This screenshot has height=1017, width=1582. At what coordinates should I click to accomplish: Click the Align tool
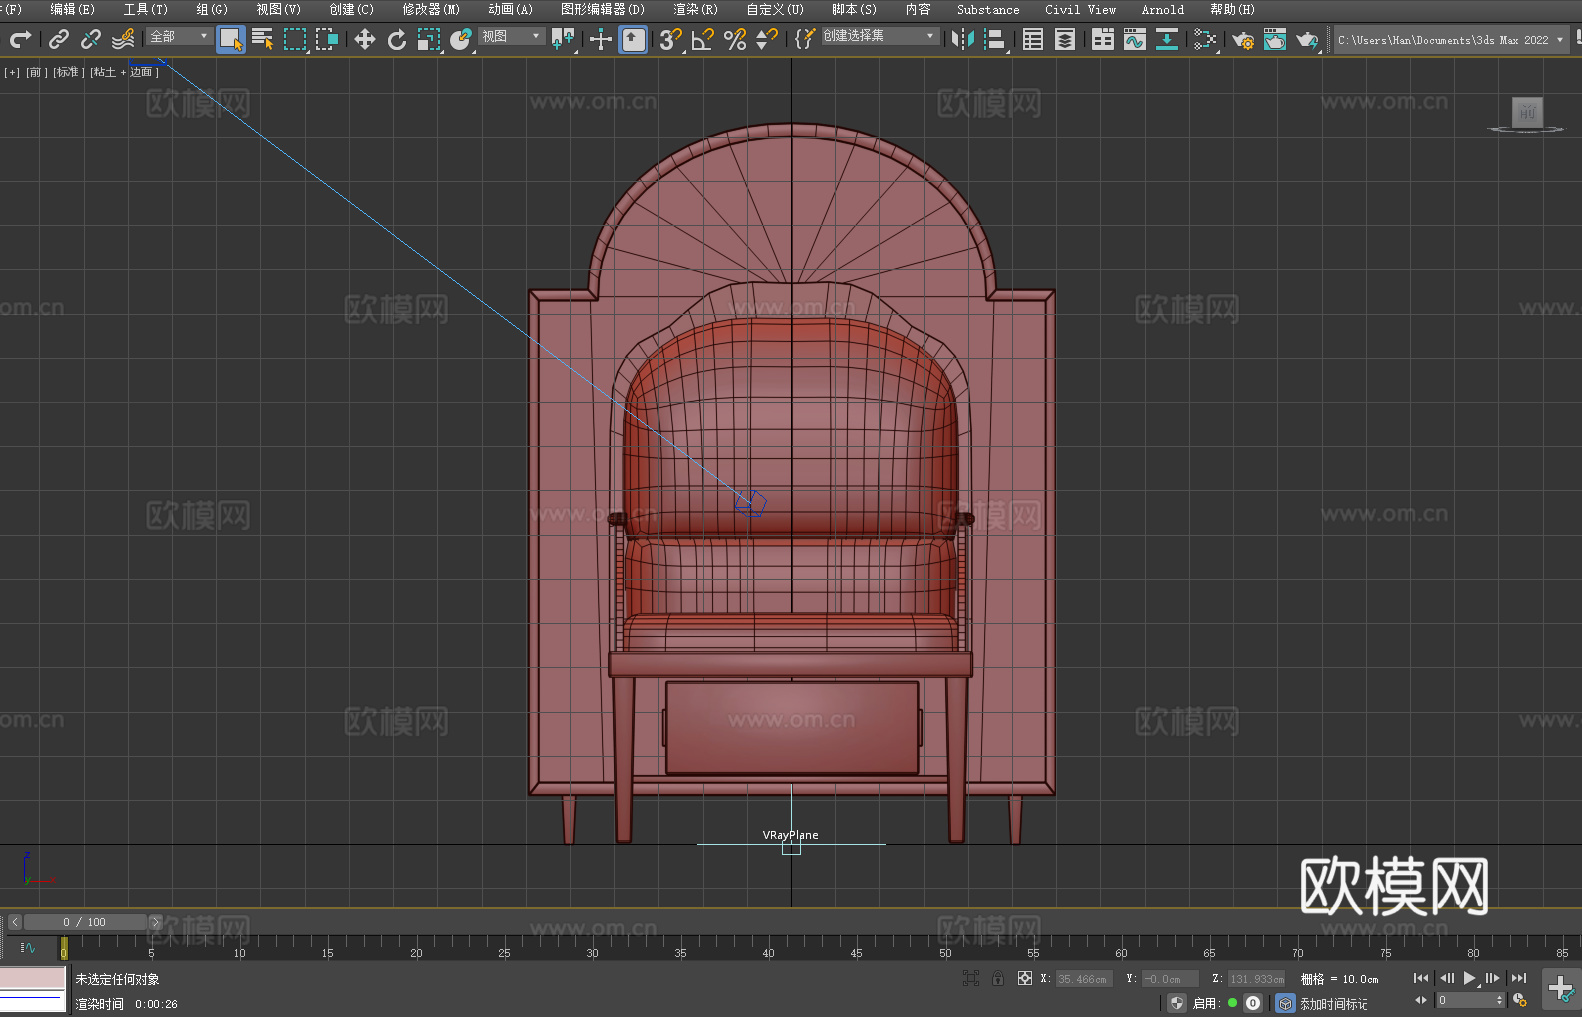(x=995, y=39)
